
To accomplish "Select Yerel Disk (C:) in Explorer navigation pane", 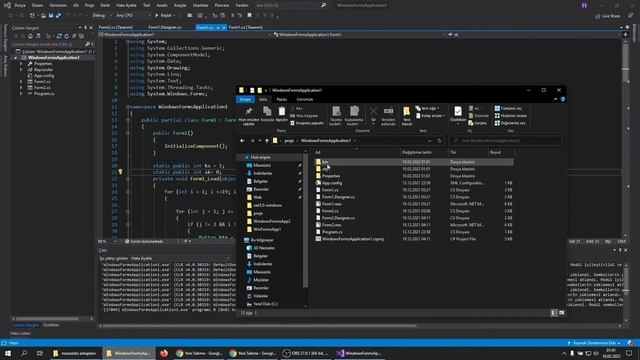I will pyautogui.click(x=265, y=304).
